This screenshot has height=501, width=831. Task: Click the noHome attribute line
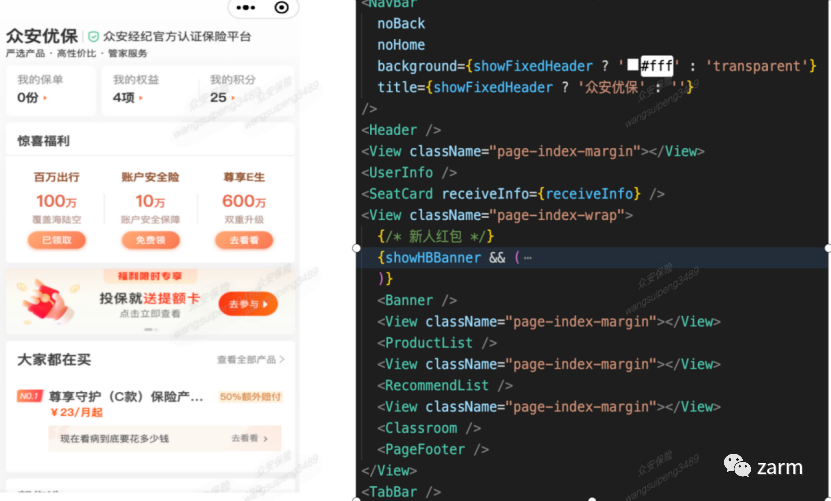coord(401,45)
